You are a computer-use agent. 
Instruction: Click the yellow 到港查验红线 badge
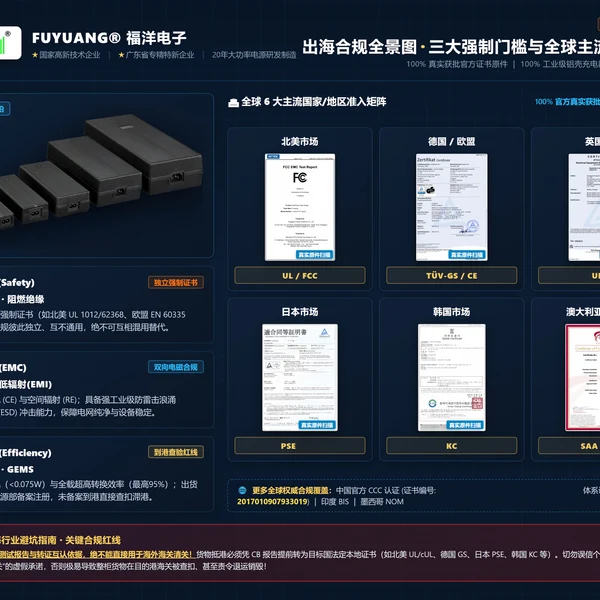[176, 452]
